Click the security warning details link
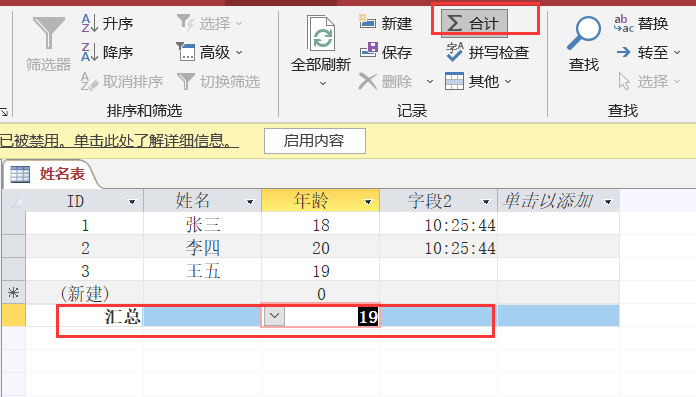This screenshot has height=397, width=696. pyautogui.click(x=119, y=141)
